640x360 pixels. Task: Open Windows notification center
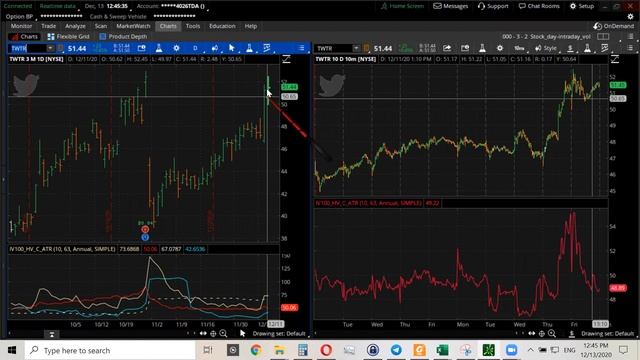point(623,350)
